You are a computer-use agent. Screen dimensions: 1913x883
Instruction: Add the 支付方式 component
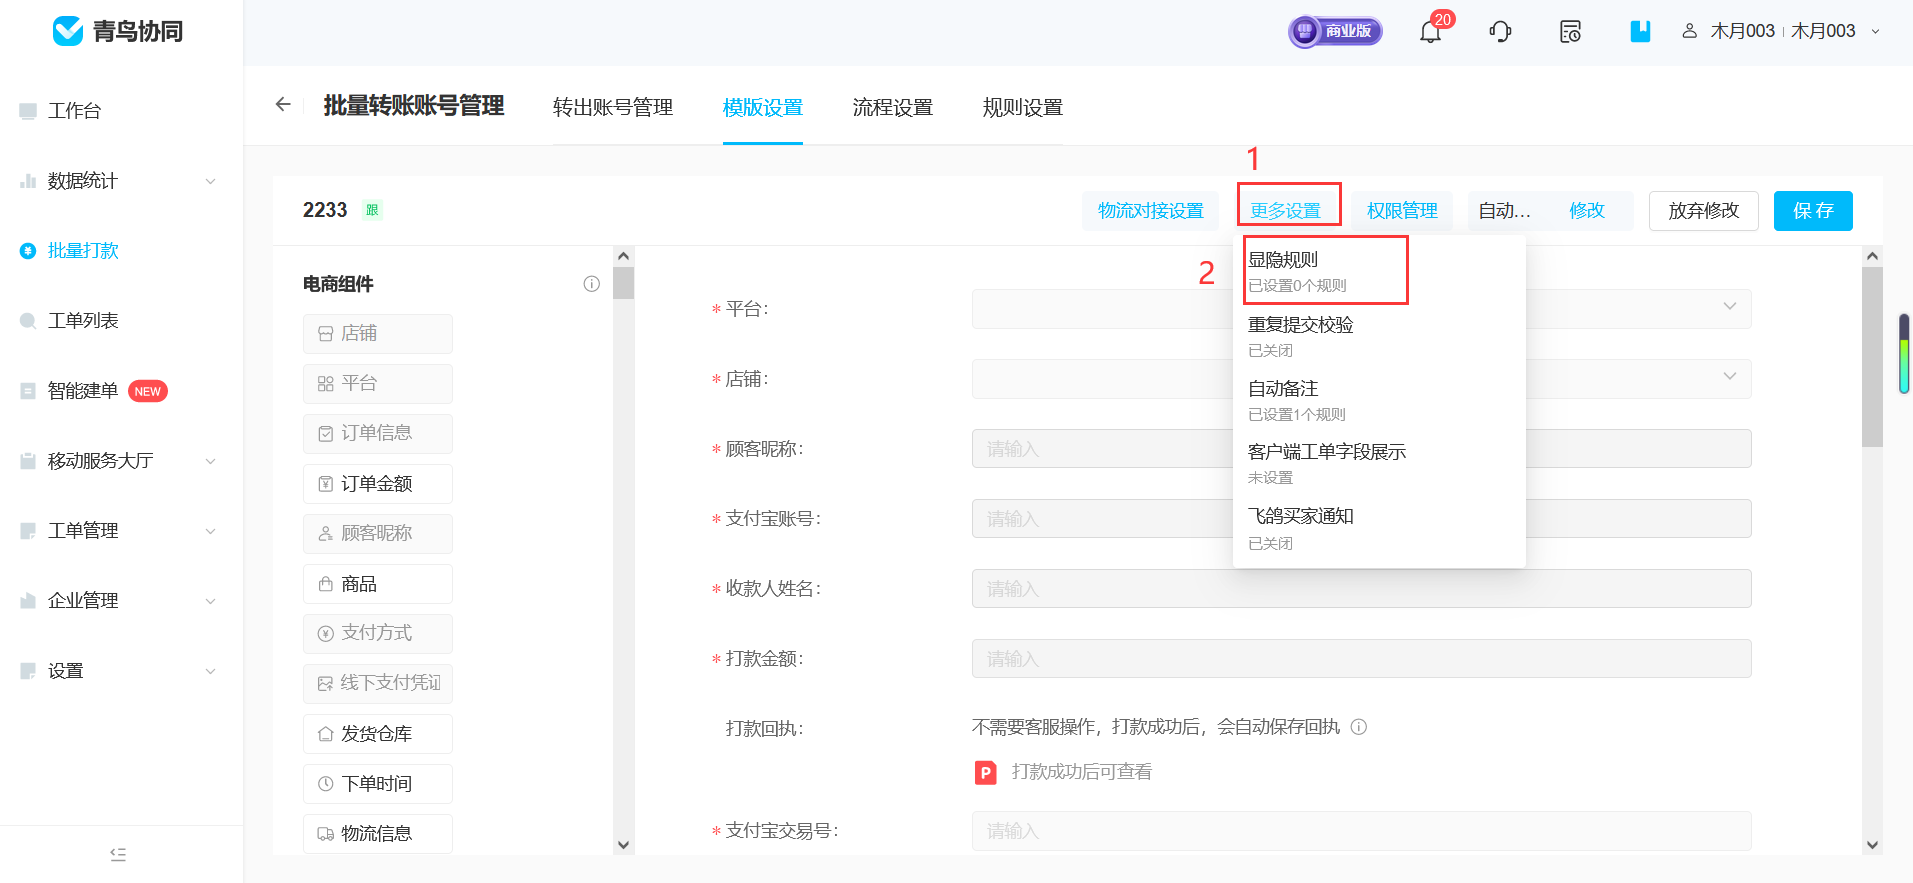click(x=378, y=634)
